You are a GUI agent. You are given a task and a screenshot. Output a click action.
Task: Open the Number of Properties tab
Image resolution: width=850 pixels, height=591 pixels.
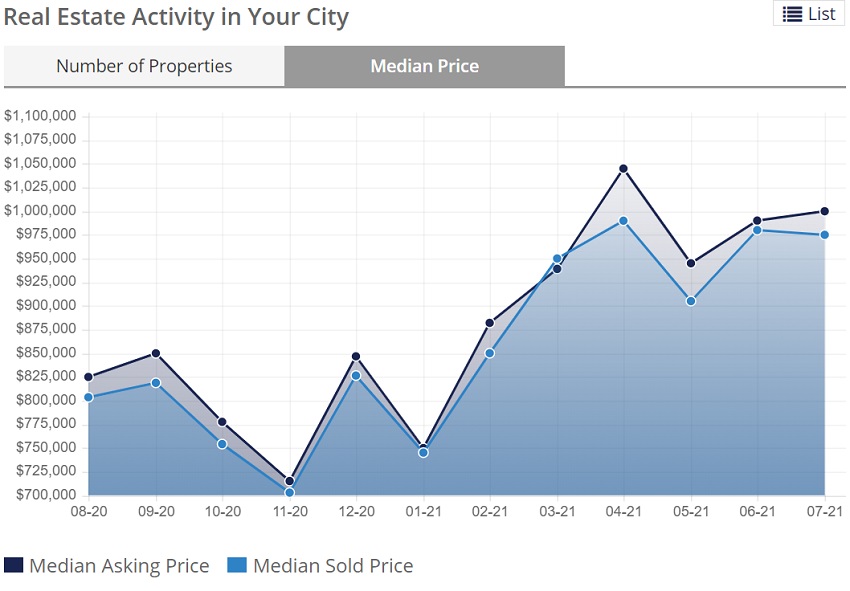[144, 66]
